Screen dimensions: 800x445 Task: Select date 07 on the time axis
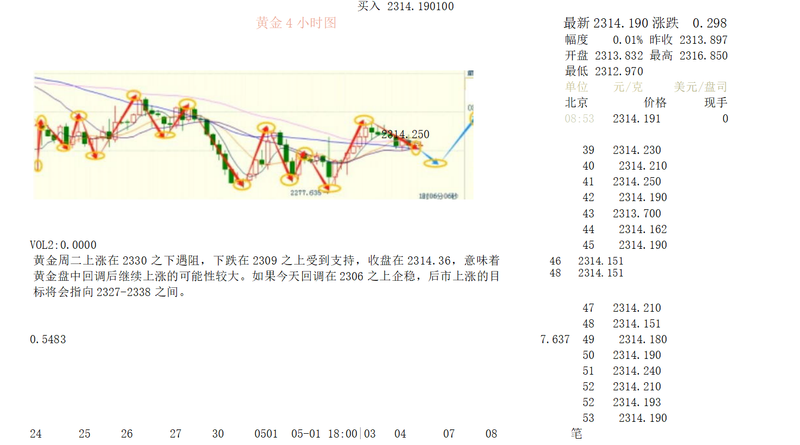(x=448, y=434)
